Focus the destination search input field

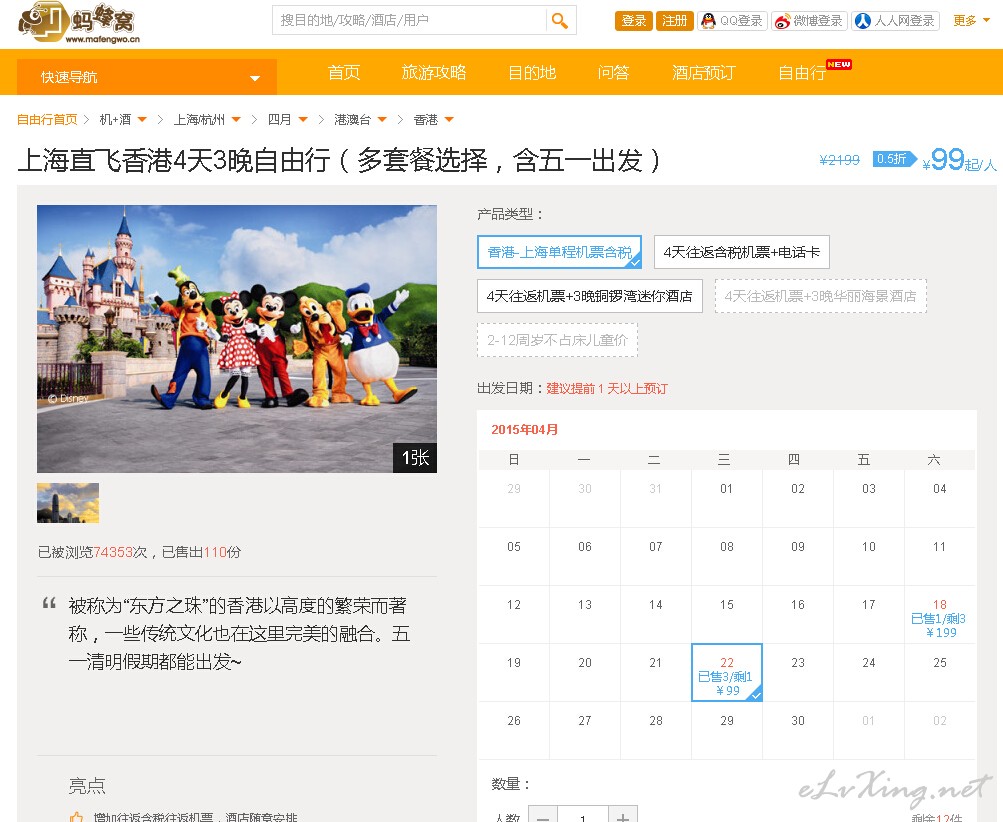pos(411,20)
